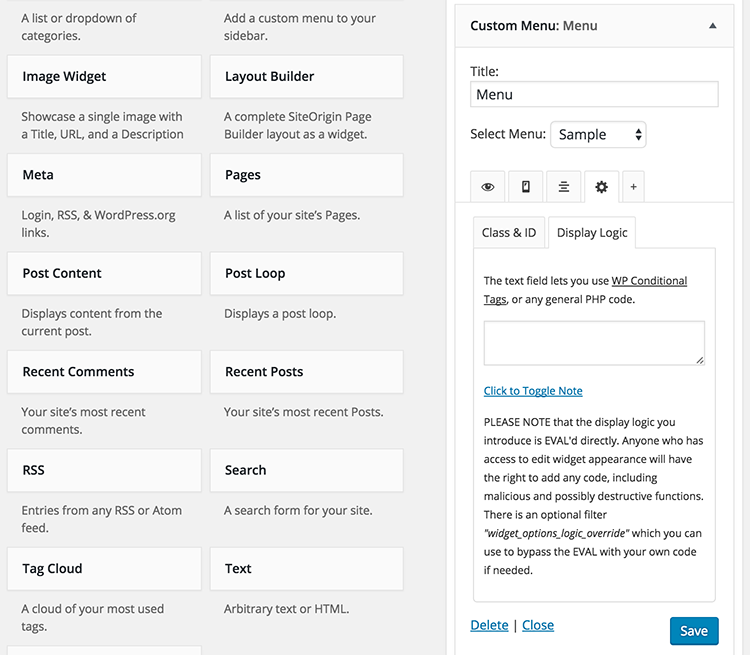The height and width of the screenshot is (655, 750).
Task: Select the Display Logic tab
Action: 592,232
